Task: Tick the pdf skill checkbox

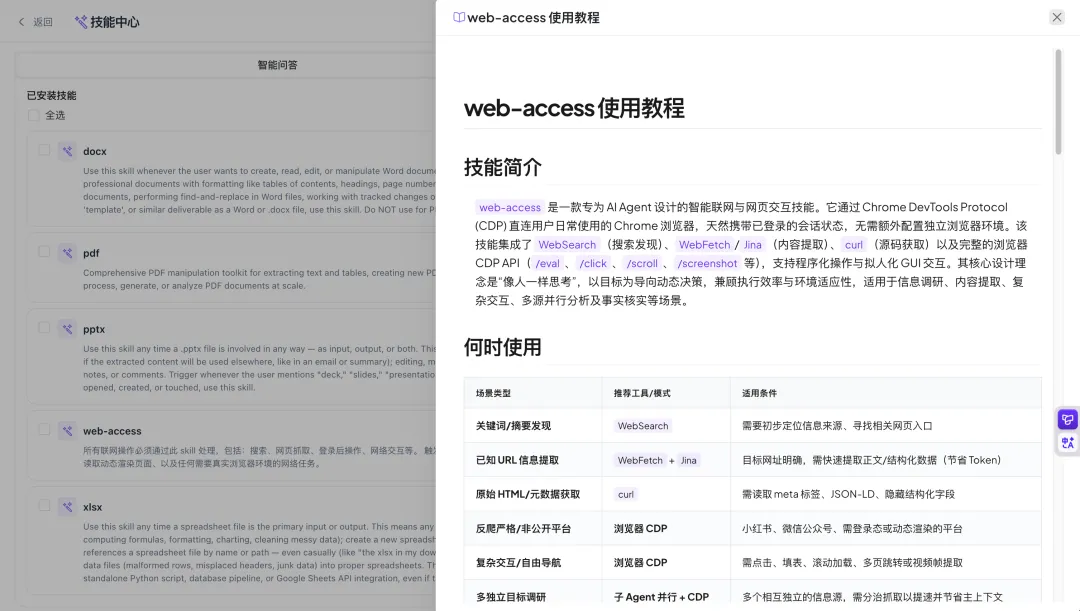Action: tap(44, 251)
